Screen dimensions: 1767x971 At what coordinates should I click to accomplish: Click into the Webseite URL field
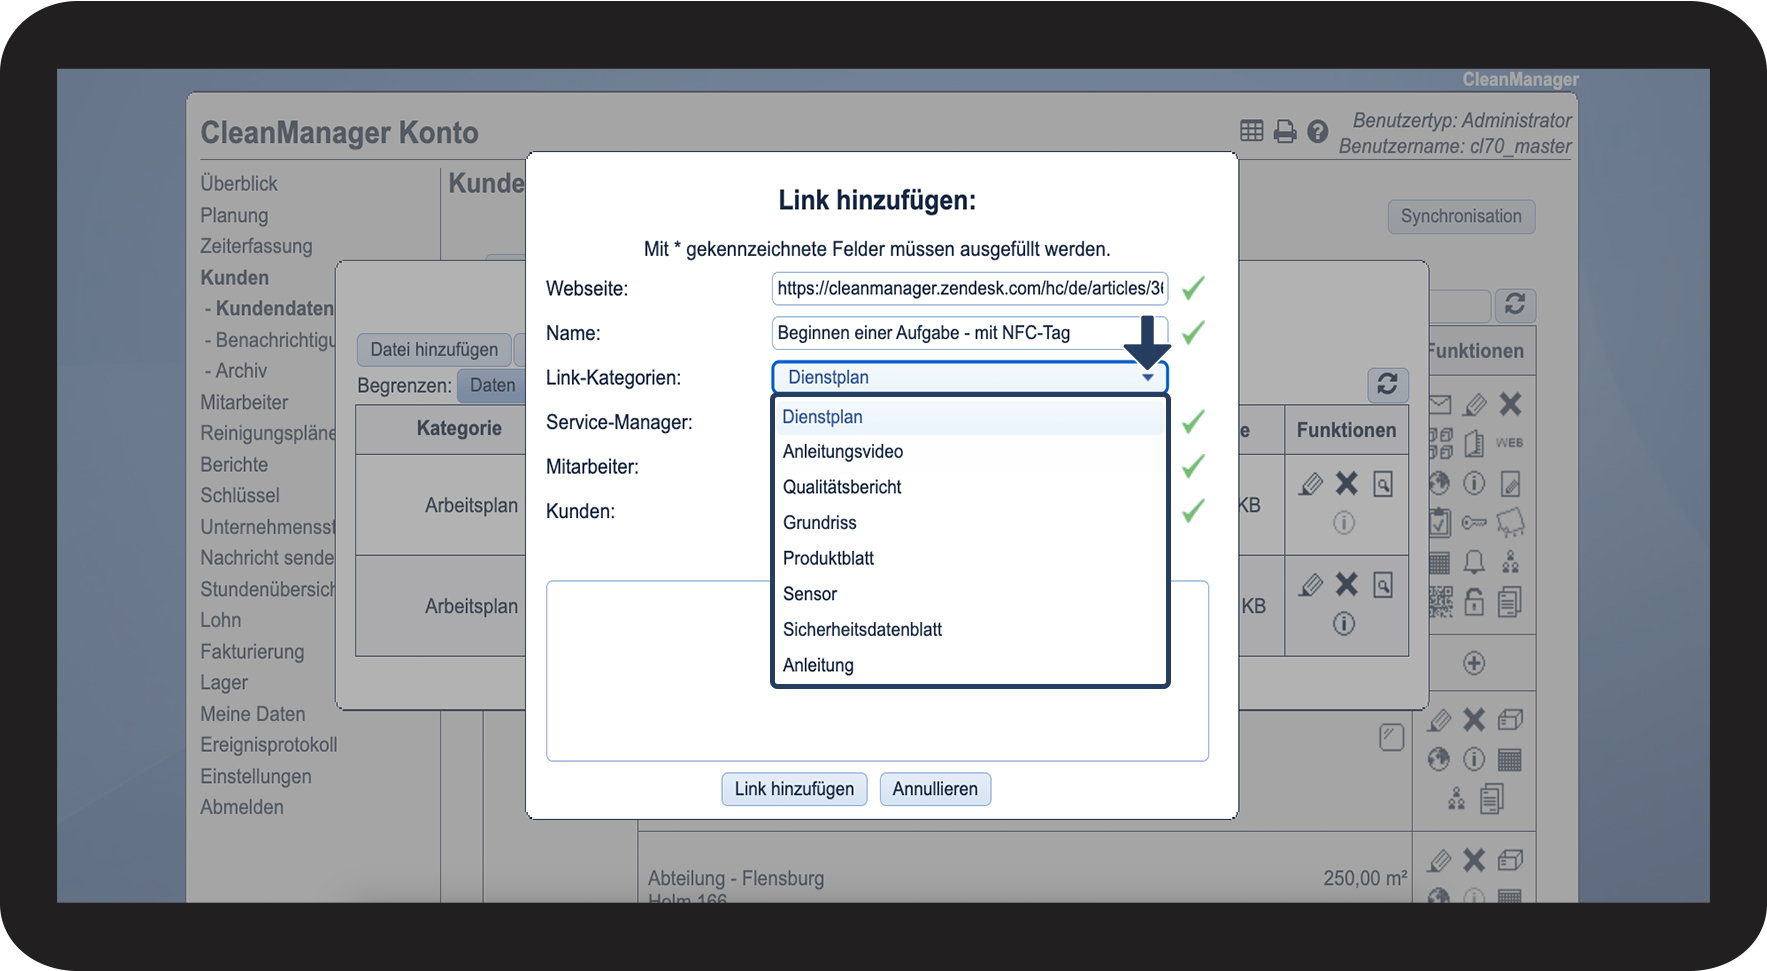coord(970,288)
